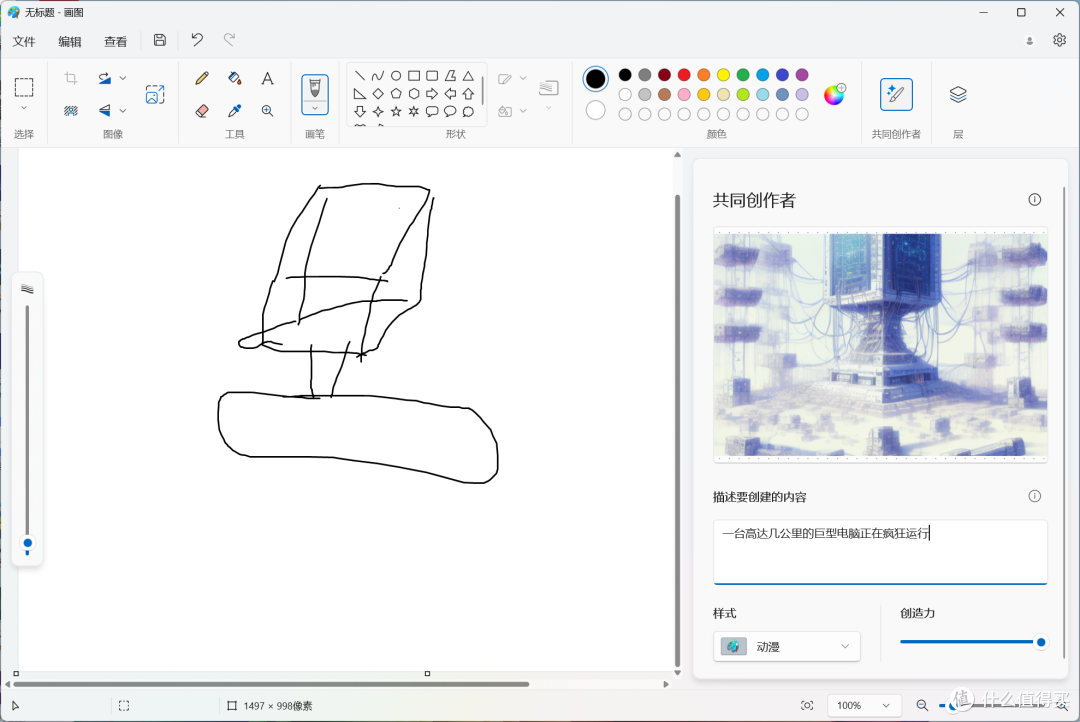Click the undo arrow
1080x722 pixels.
pyautogui.click(x=197, y=40)
